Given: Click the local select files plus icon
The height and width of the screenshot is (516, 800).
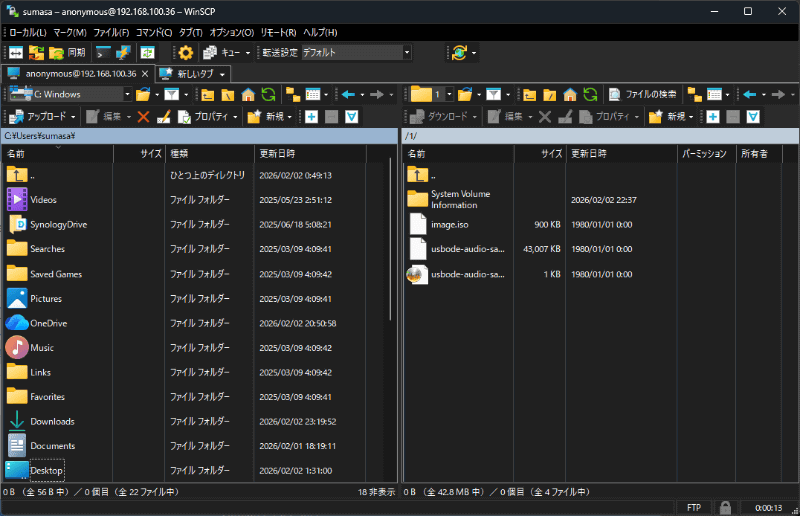Looking at the screenshot, I should [311, 117].
